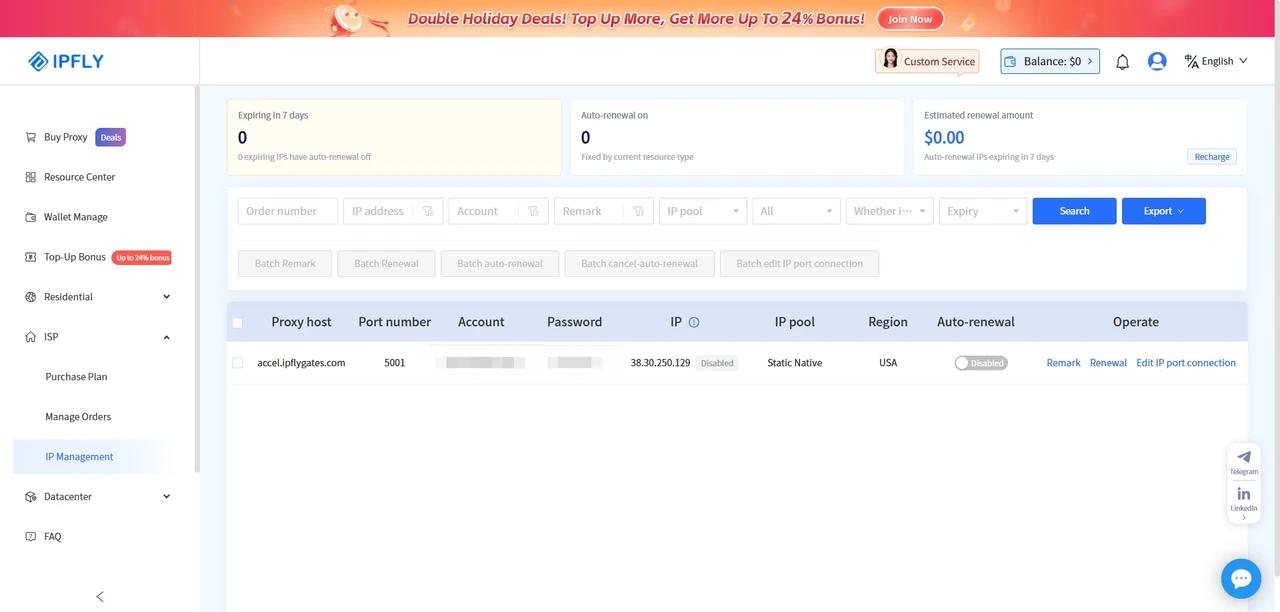Open Purchase Plan in sidebar
Screen dimensions: 1280x612
76,377
